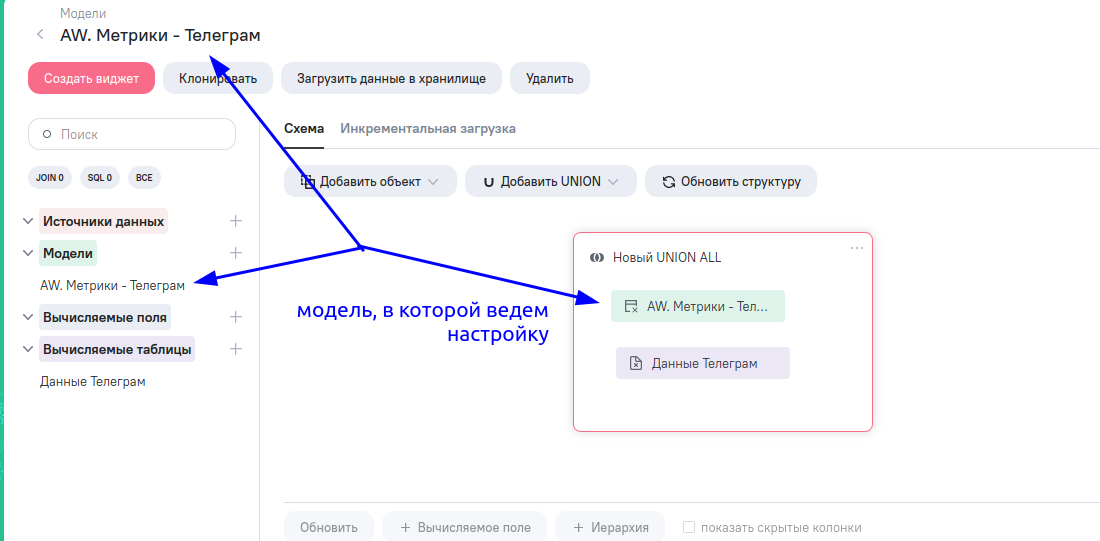Collapse the Источники данных section chevron
1100x541 pixels.
pos(27,221)
